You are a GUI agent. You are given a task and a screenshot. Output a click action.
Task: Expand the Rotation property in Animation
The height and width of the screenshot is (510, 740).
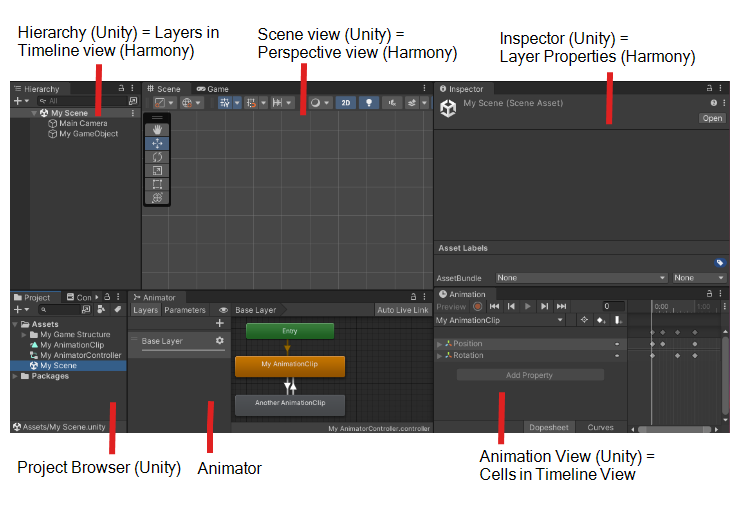[x=440, y=356]
